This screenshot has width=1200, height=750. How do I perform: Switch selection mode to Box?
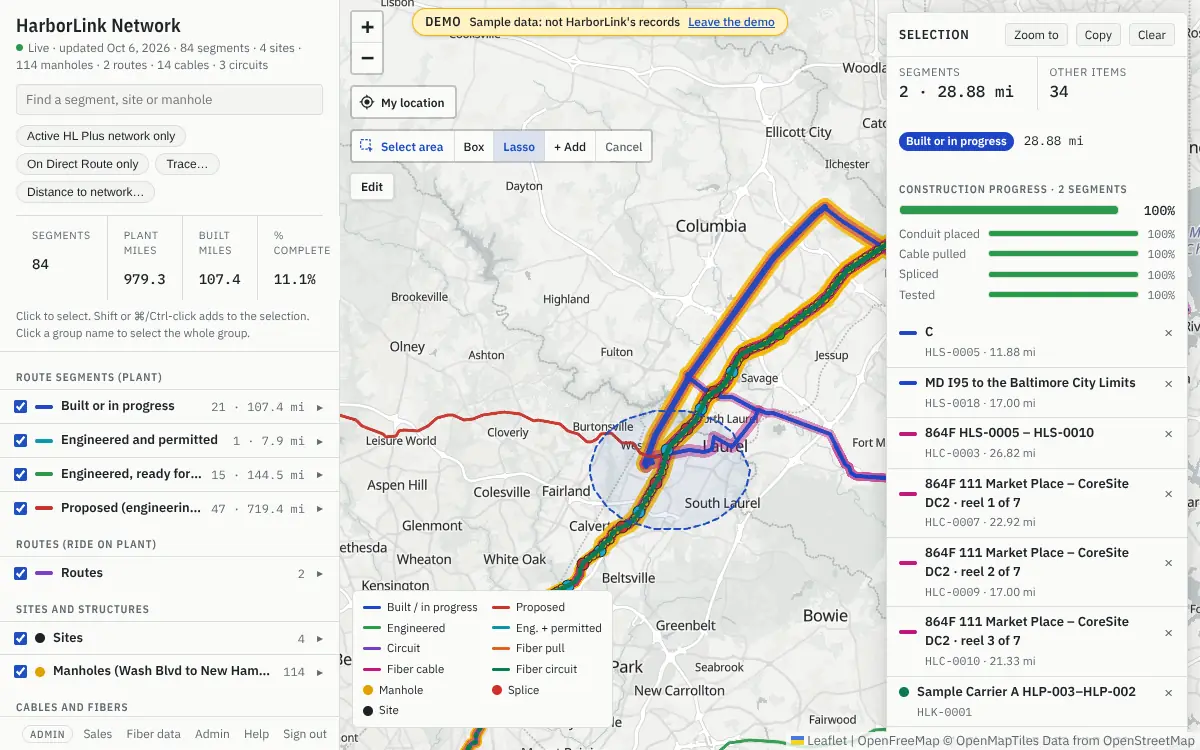[x=474, y=147]
